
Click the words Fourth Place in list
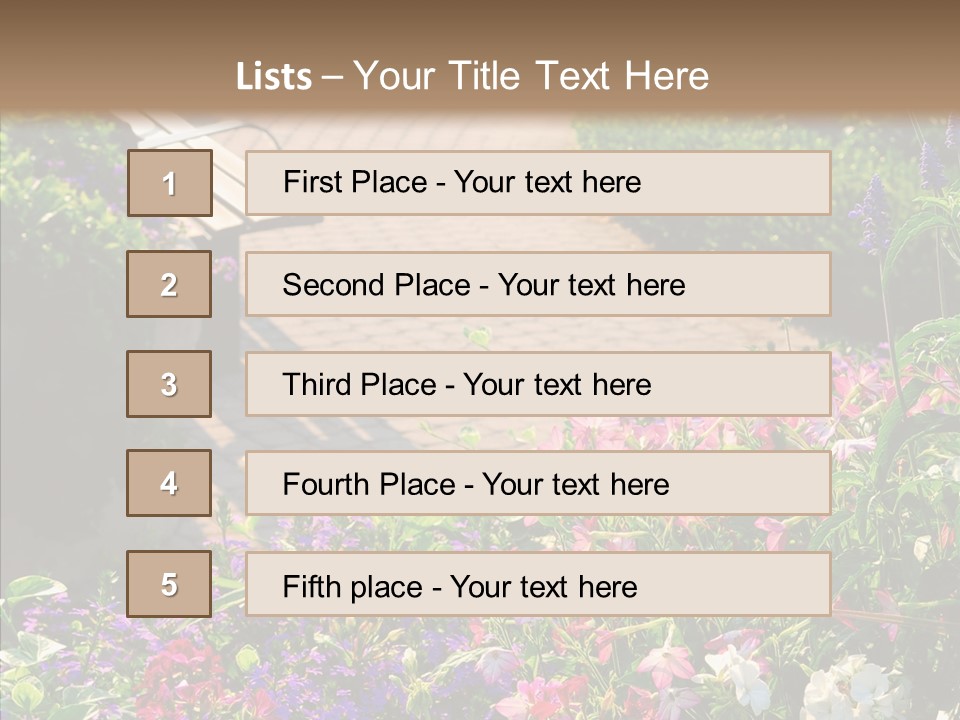click(x=368, y=485)
